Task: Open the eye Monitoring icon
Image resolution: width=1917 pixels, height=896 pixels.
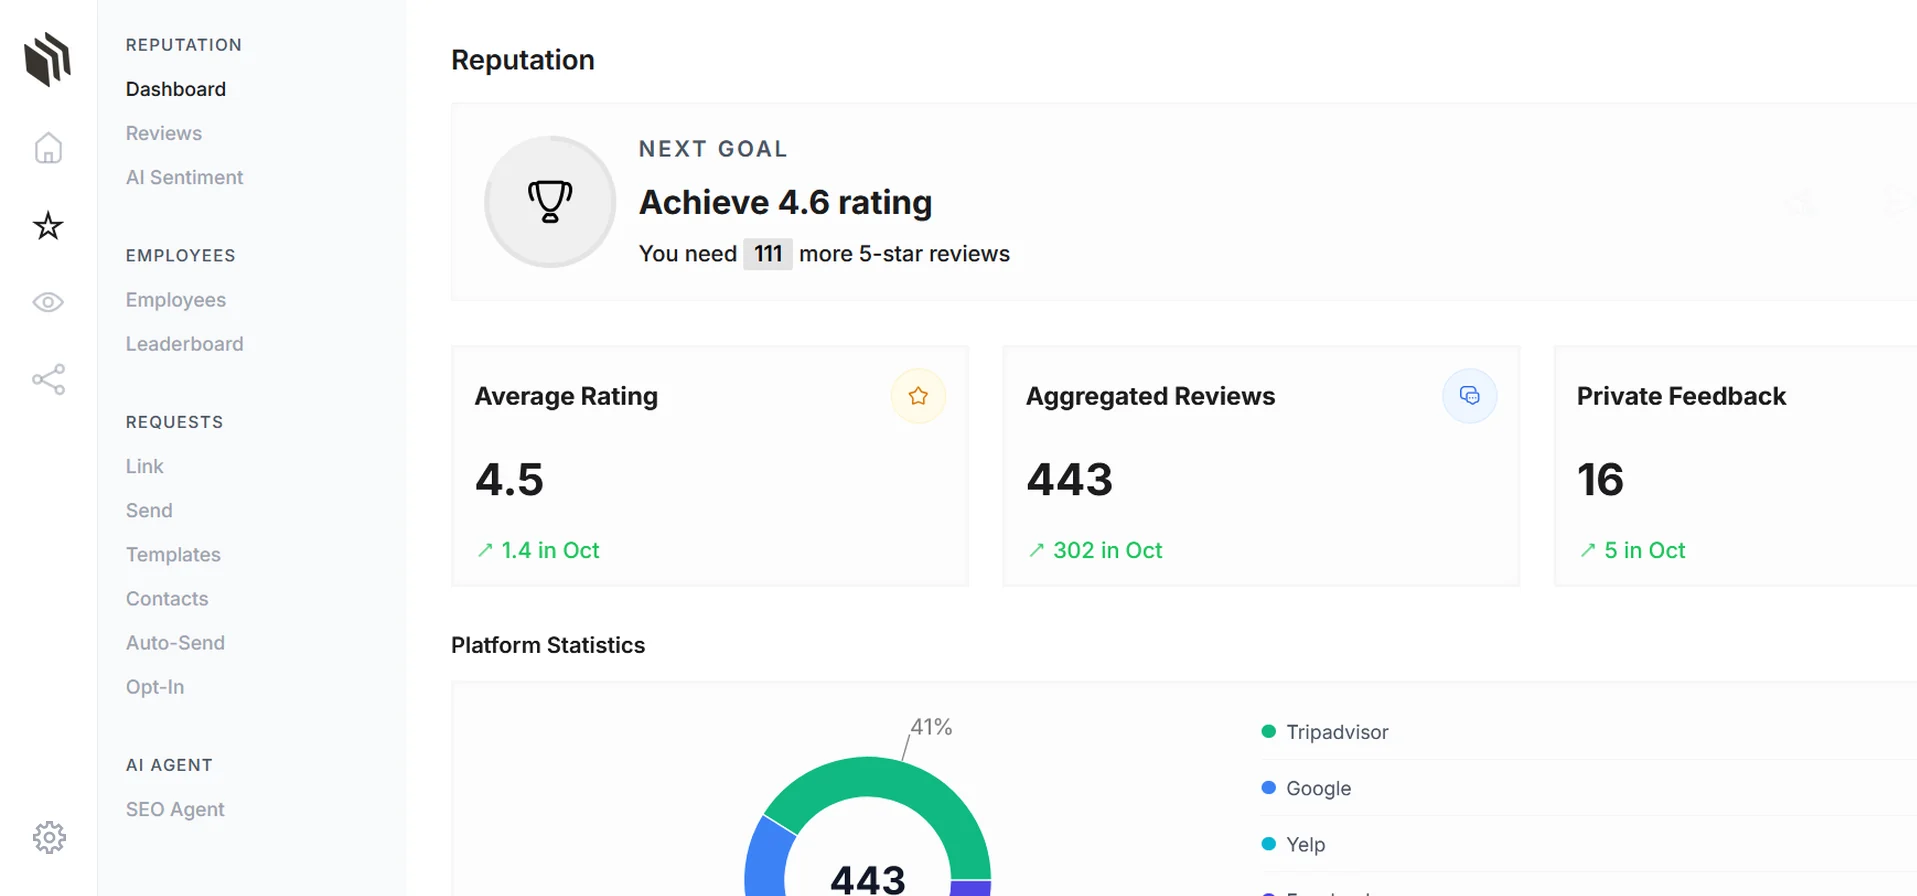Action: tap(48, 302)
